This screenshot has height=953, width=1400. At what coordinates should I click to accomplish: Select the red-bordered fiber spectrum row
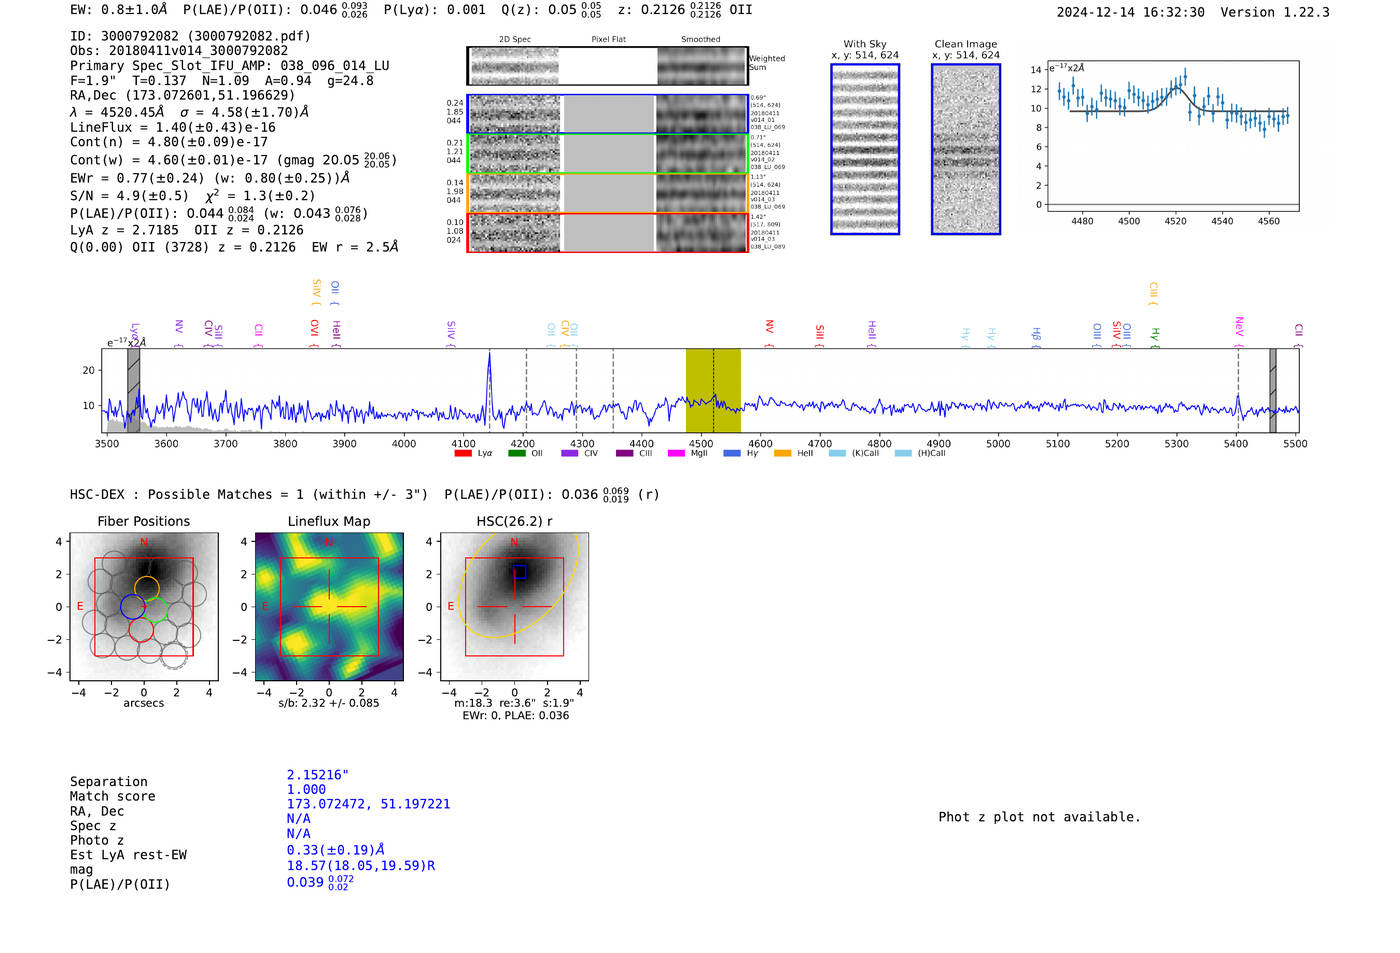(607, 232)
